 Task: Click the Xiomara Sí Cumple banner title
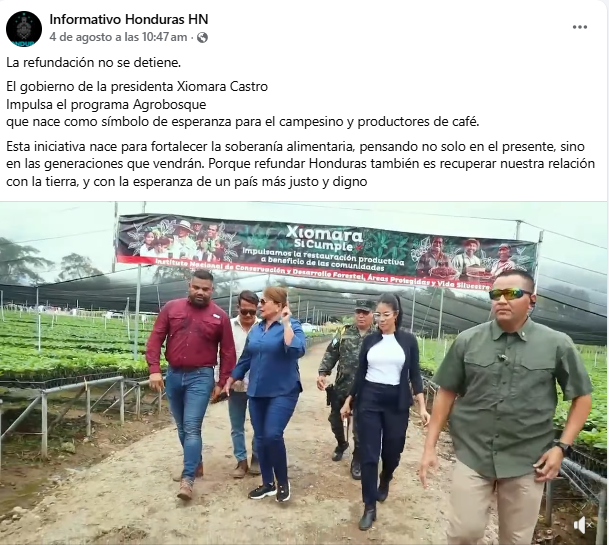[x=324, y=238]
